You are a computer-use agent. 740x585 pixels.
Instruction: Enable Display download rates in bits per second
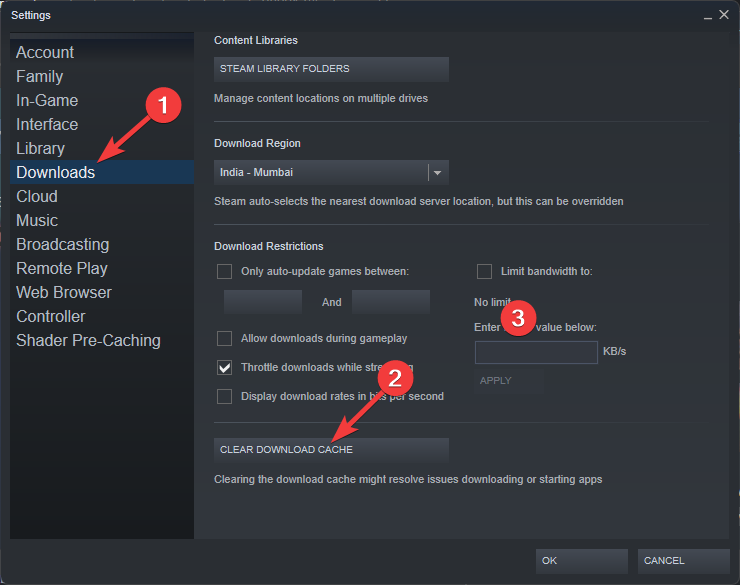pyautogui.click(x=224, y=397)
